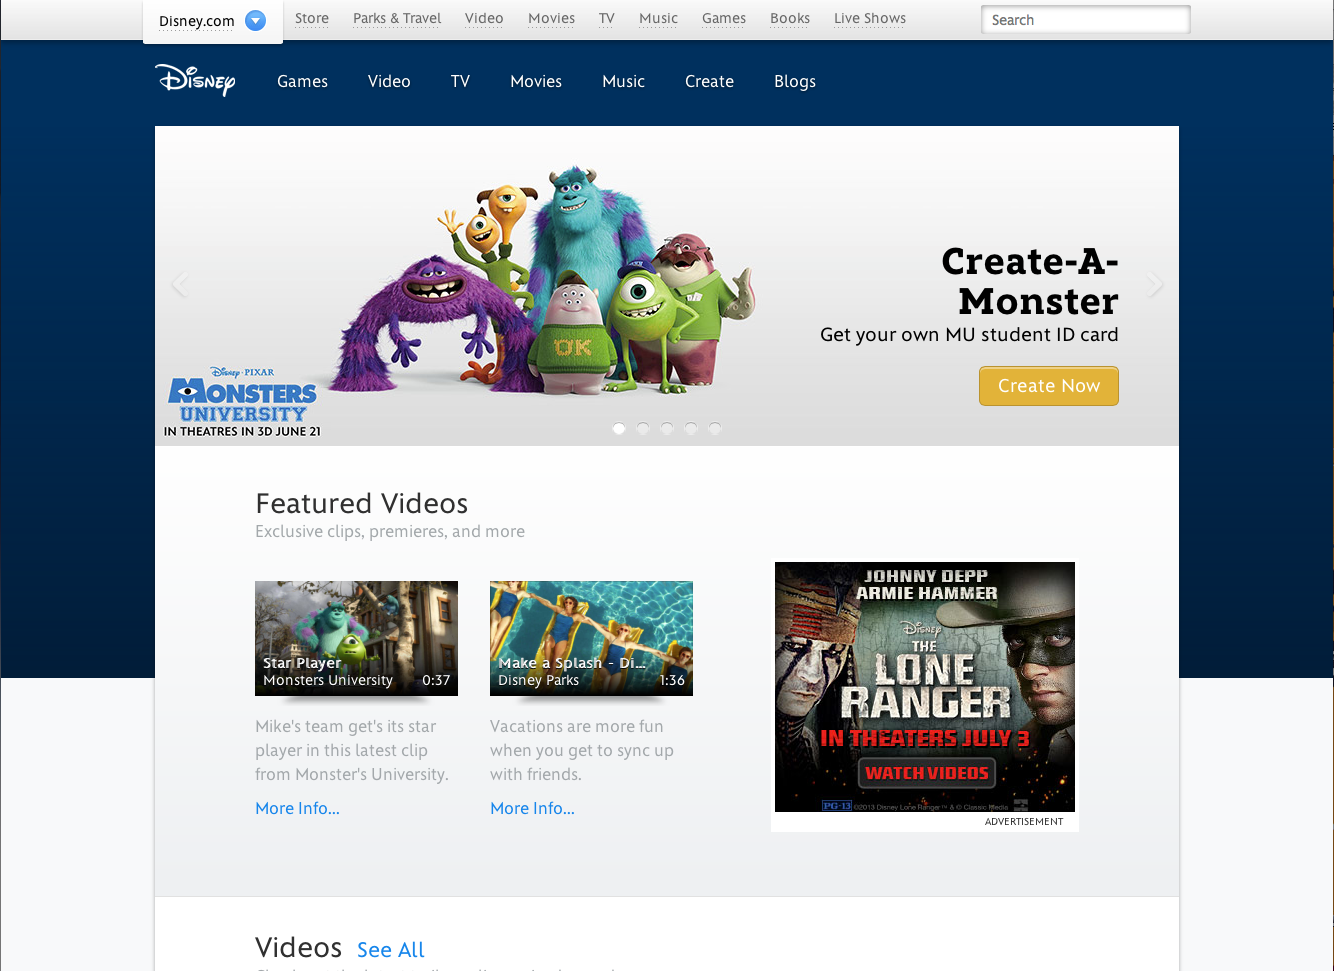The width and height of the screenshot is (1334, 971).
Task: Click the Disney logo in the navigation bar
Action: pyautogui.click(x=195, y=81)
